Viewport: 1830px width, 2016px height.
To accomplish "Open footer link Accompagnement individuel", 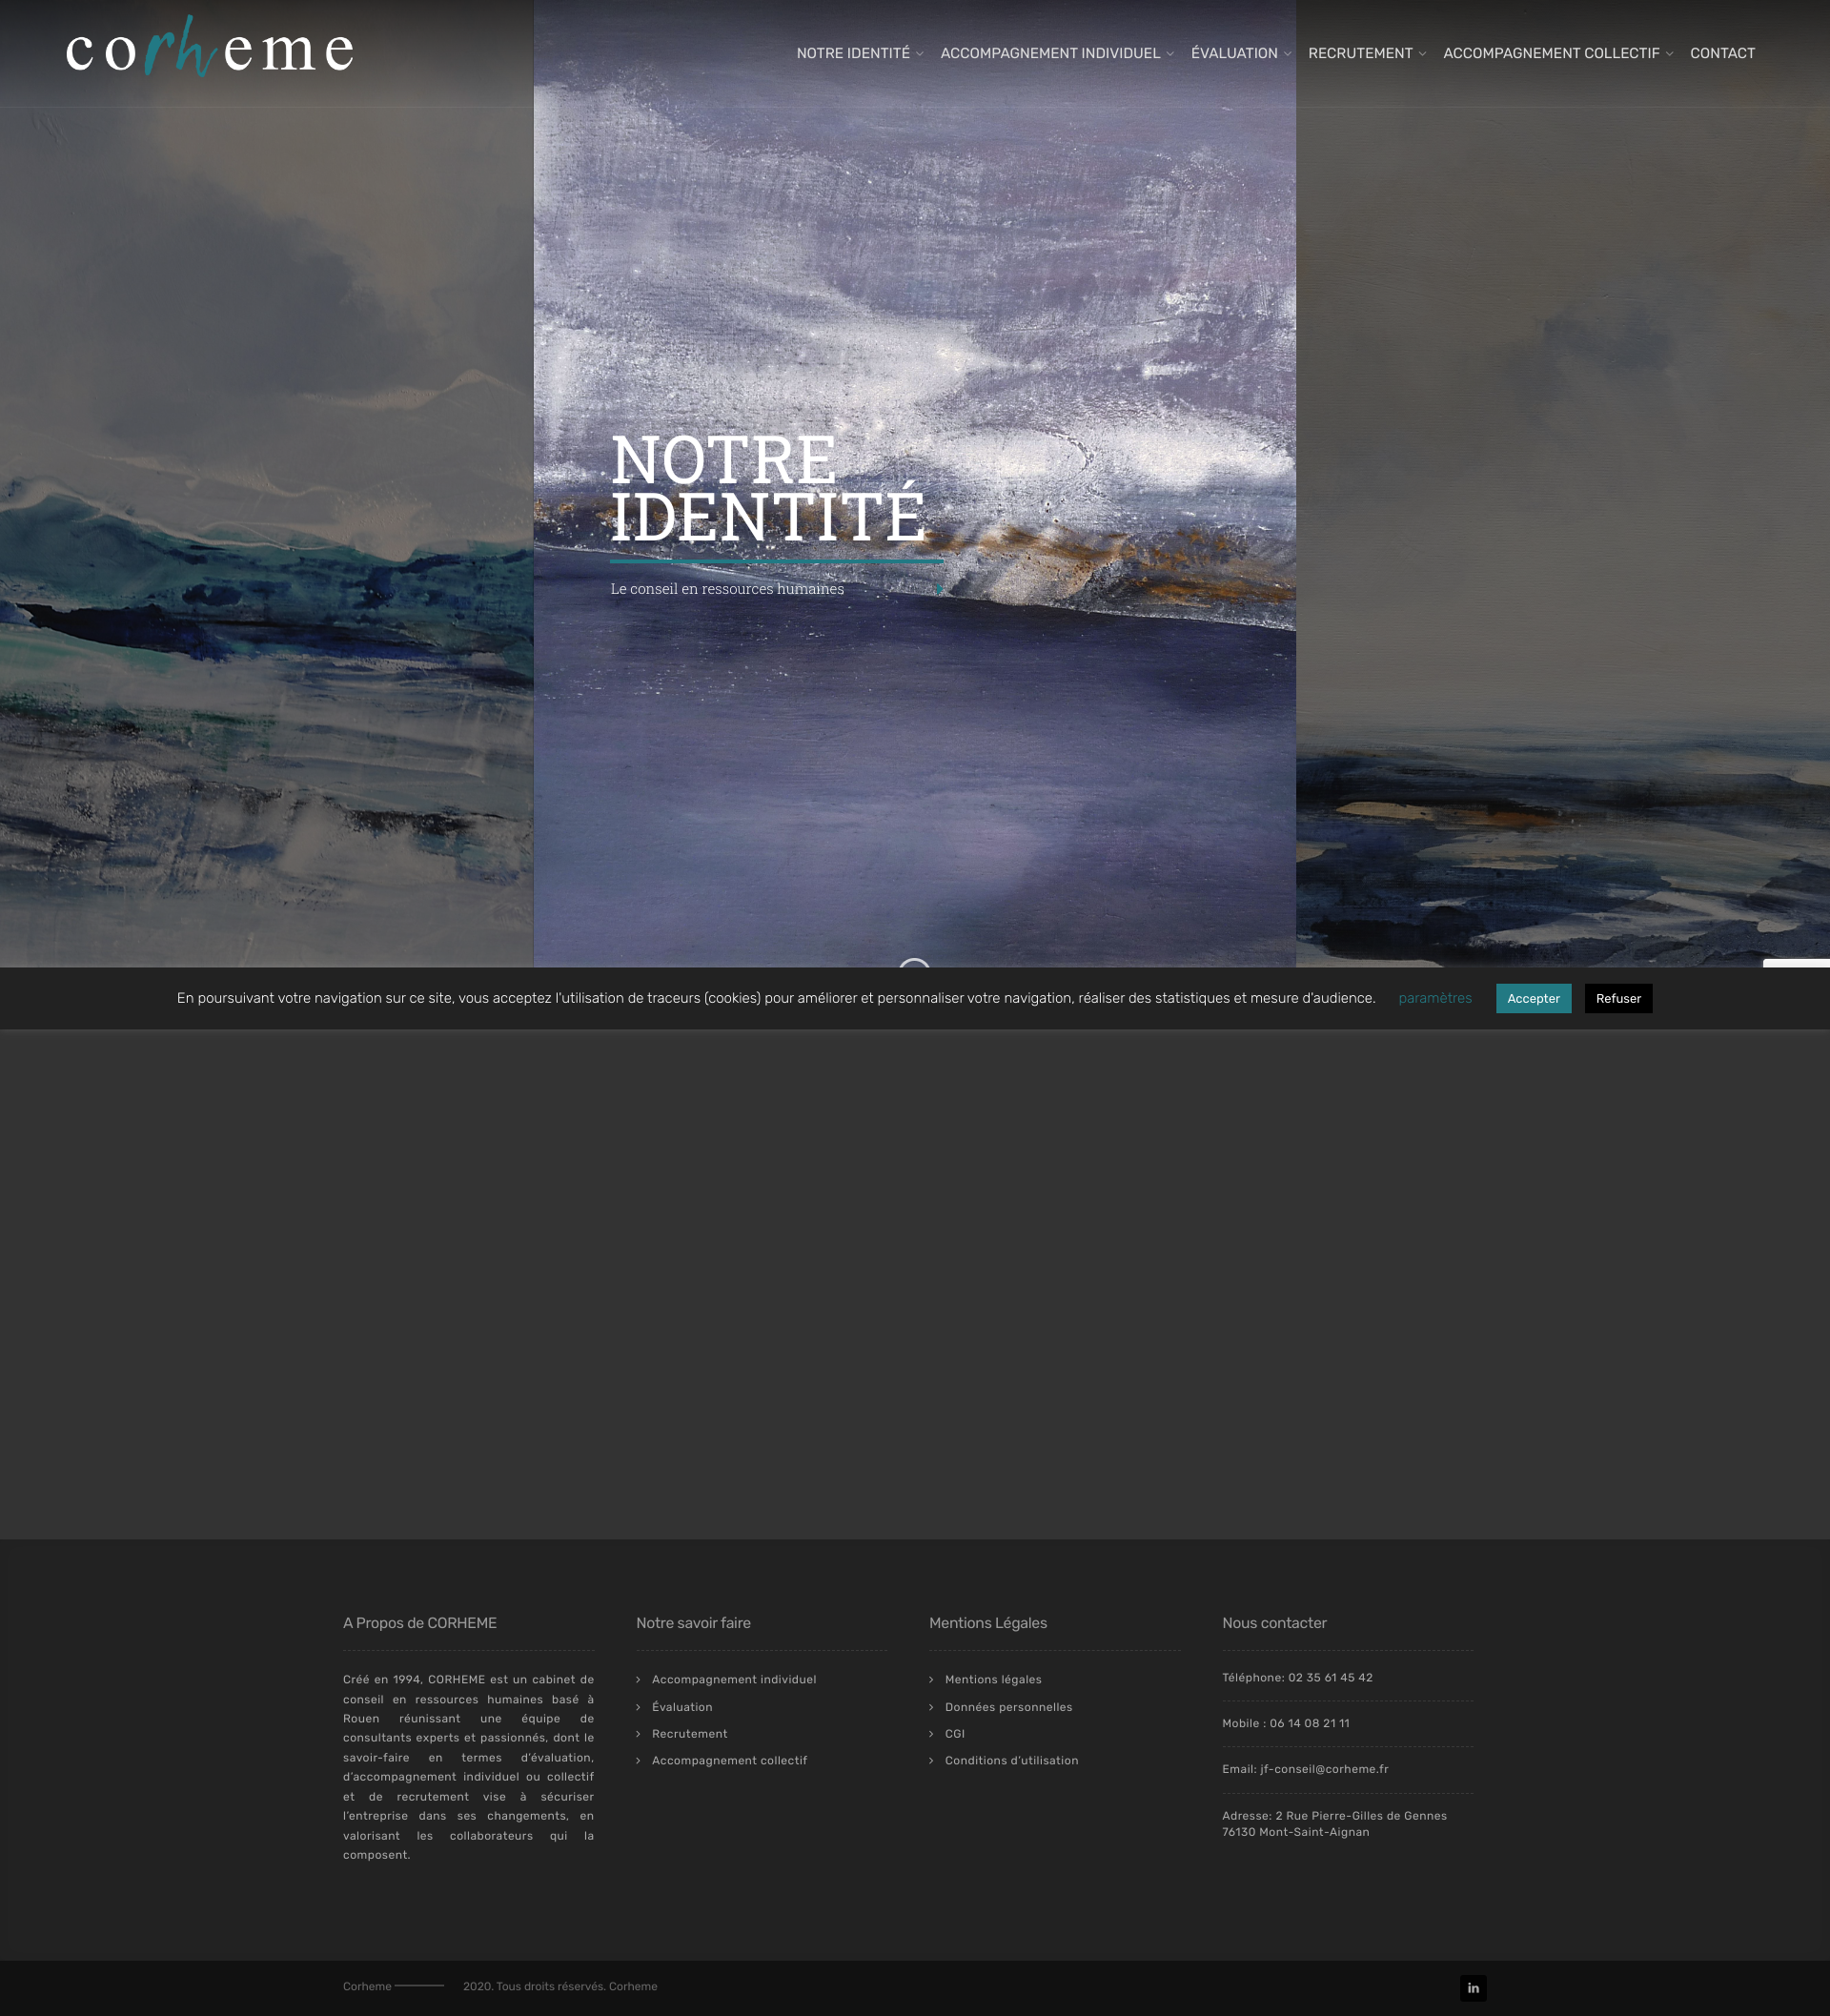I will point(734,1679).
